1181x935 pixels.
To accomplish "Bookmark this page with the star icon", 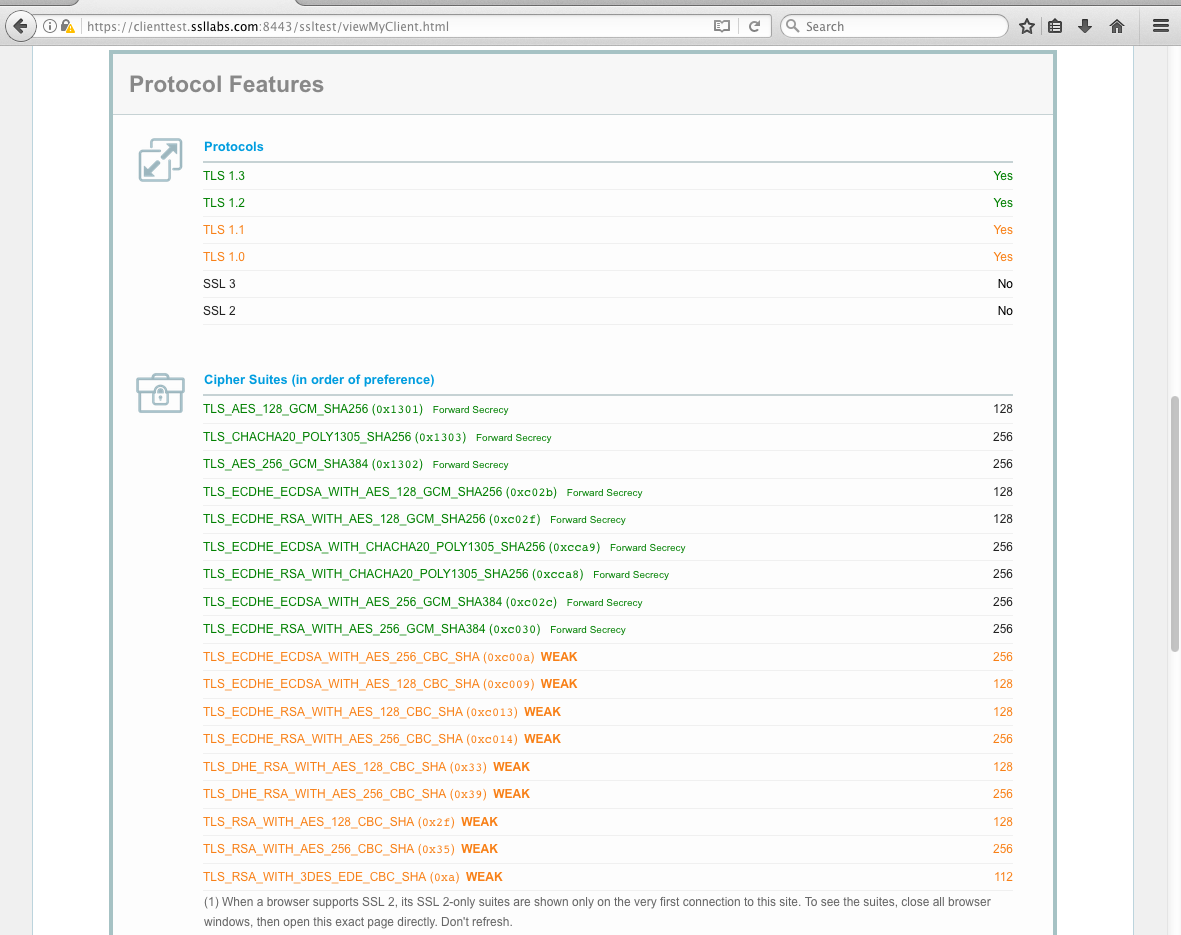I will coord(1027,26).
